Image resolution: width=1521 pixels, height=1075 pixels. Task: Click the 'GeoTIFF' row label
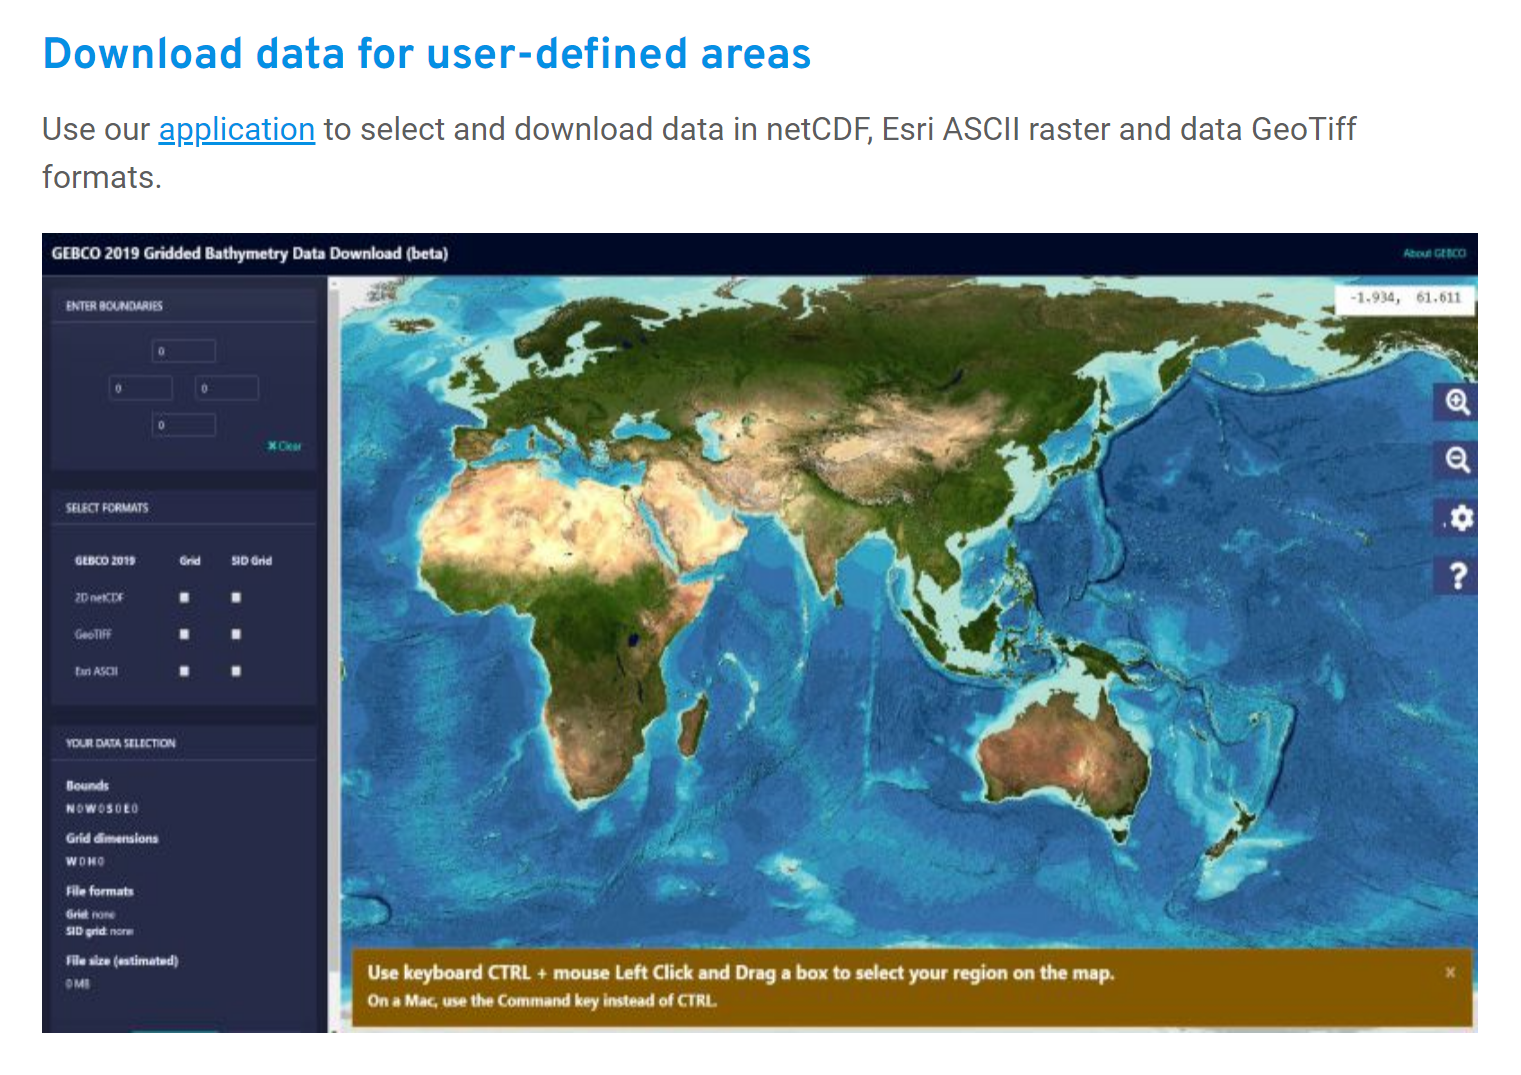tap(93, 635)
